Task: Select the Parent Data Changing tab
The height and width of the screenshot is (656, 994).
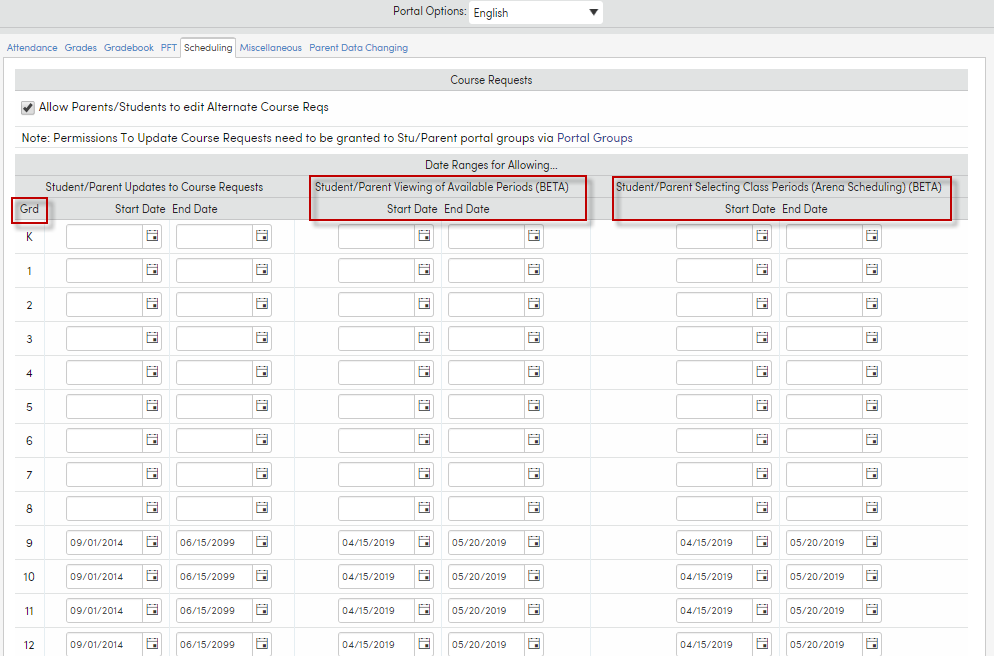Action: point(358,47)
